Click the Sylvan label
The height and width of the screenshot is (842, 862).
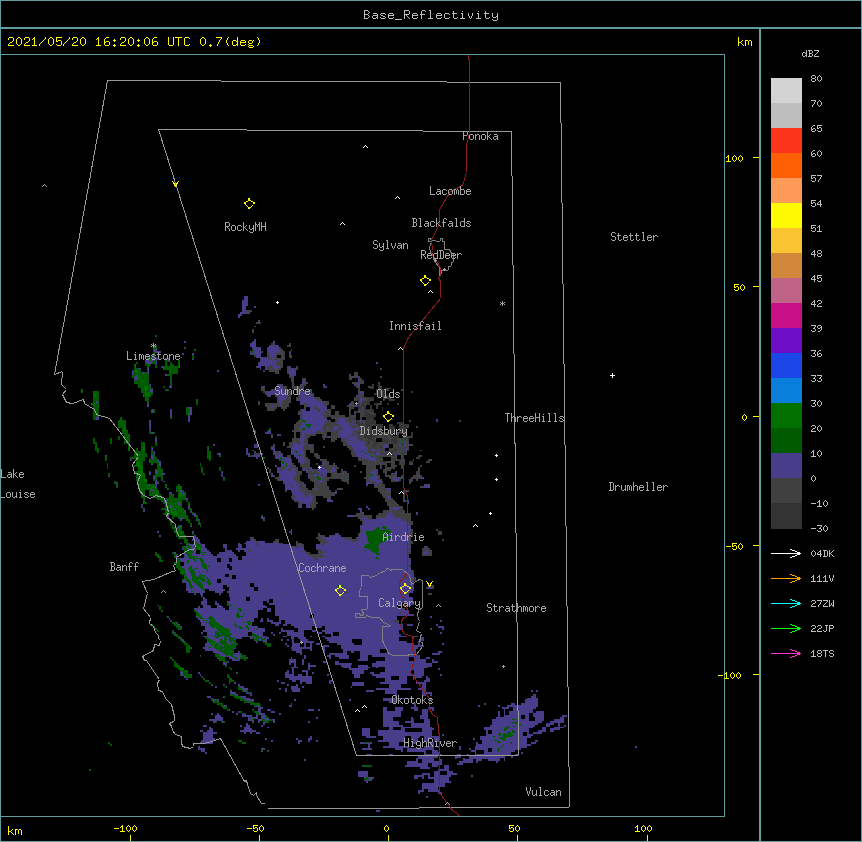pyautogui.click(x=390, y=245)
